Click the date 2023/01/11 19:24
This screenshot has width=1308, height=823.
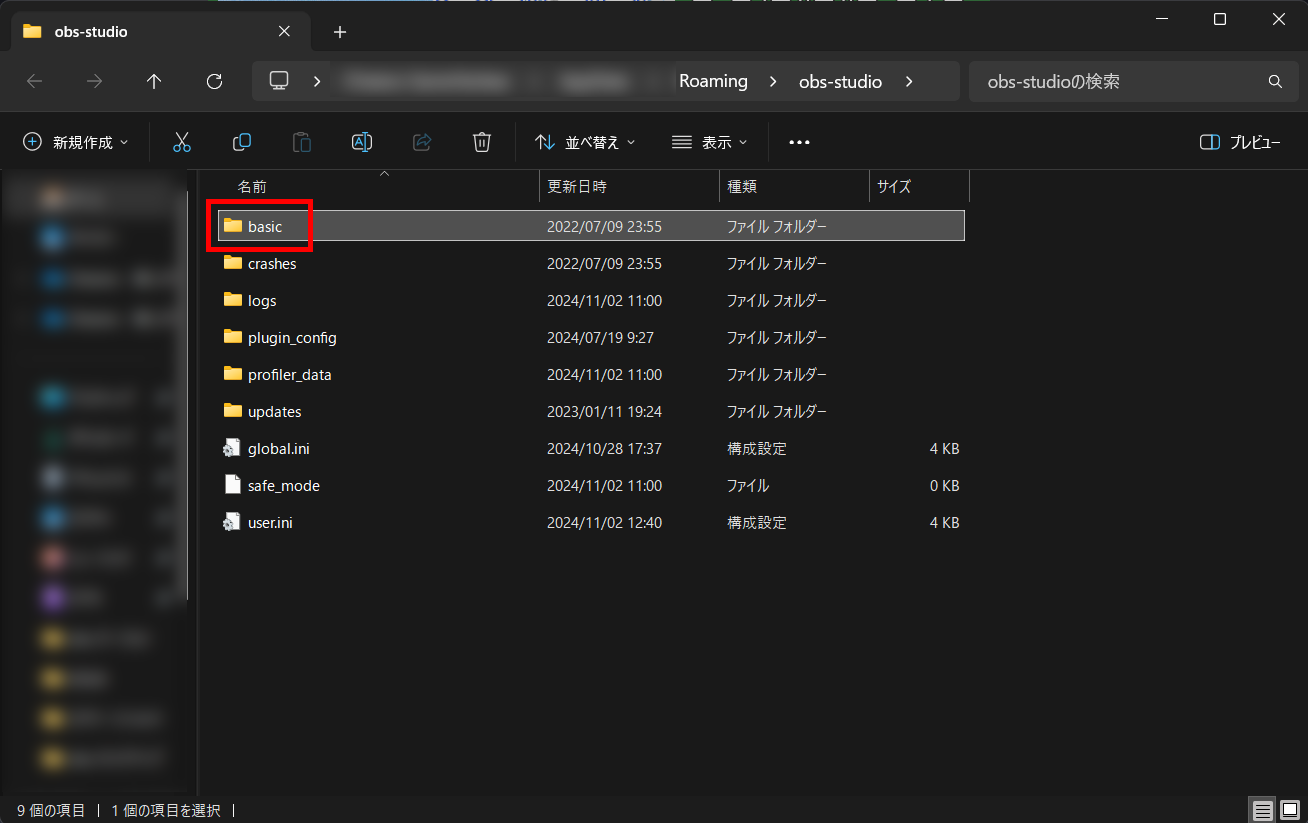click(x=604, y=412)
